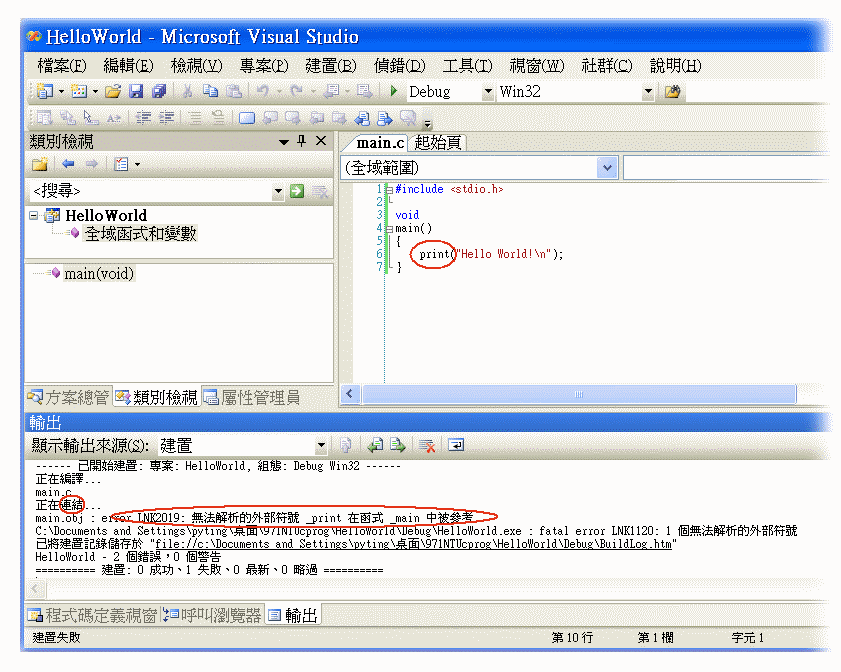This screenshot has height=672, width=841.
Task: Go to the next message in Output
Action: pyautogui.click(x=398, y=445)
